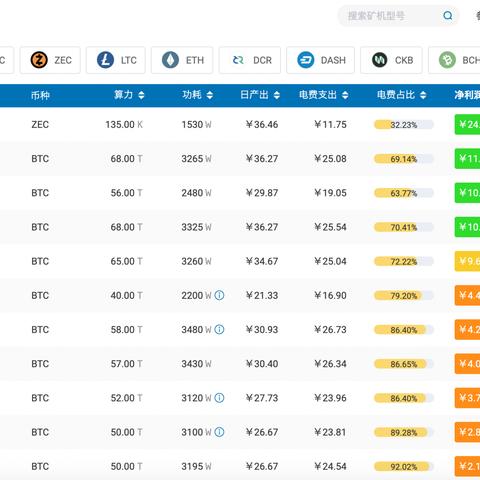Open info icon beside 2200 W
Screen dimensions: 480x480
219,295
